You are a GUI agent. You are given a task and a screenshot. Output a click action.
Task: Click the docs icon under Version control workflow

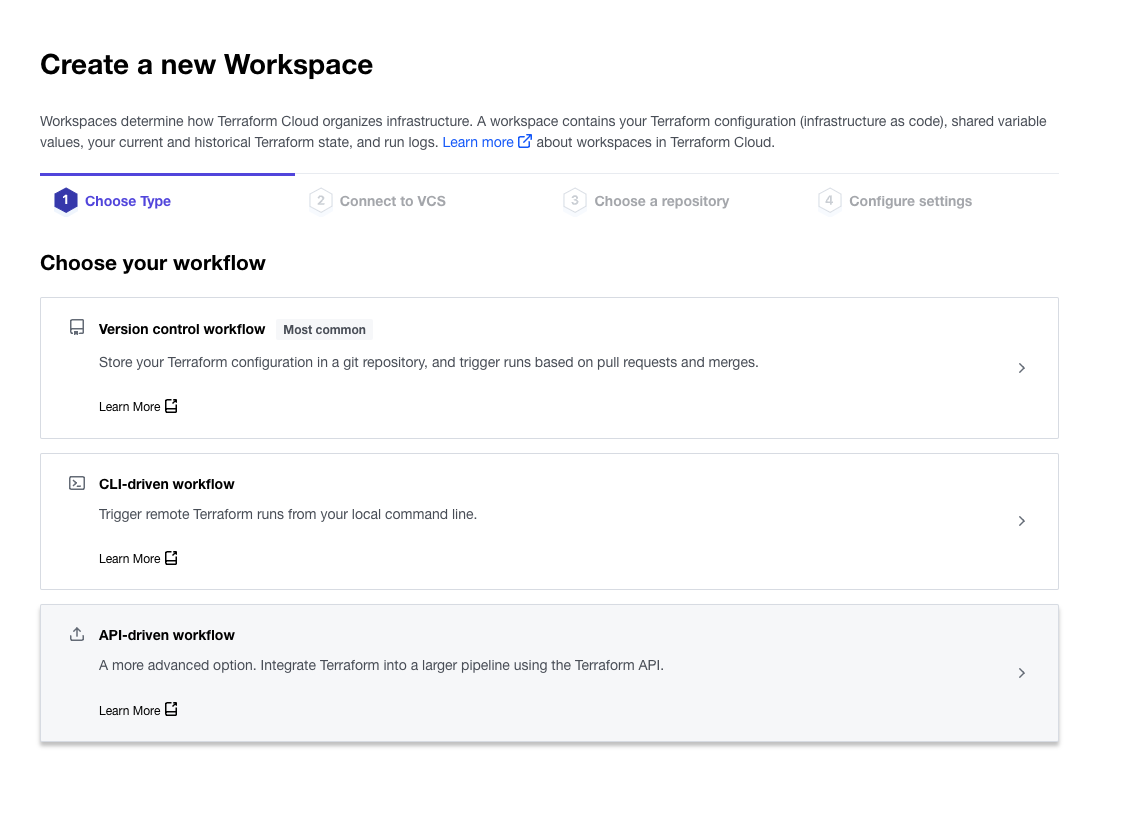click(171, 406)
